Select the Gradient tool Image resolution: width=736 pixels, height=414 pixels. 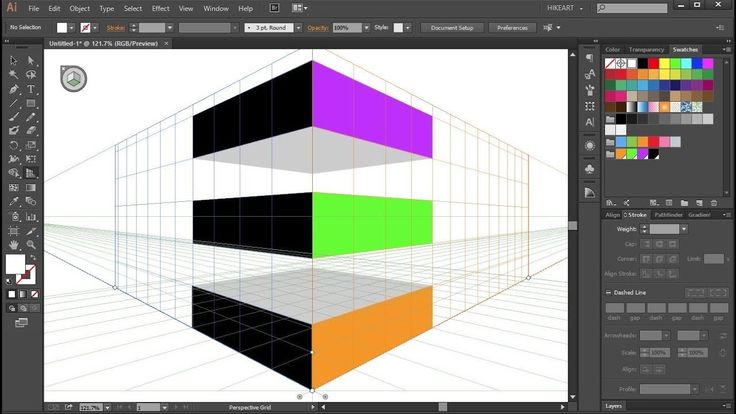click(31, 187)
